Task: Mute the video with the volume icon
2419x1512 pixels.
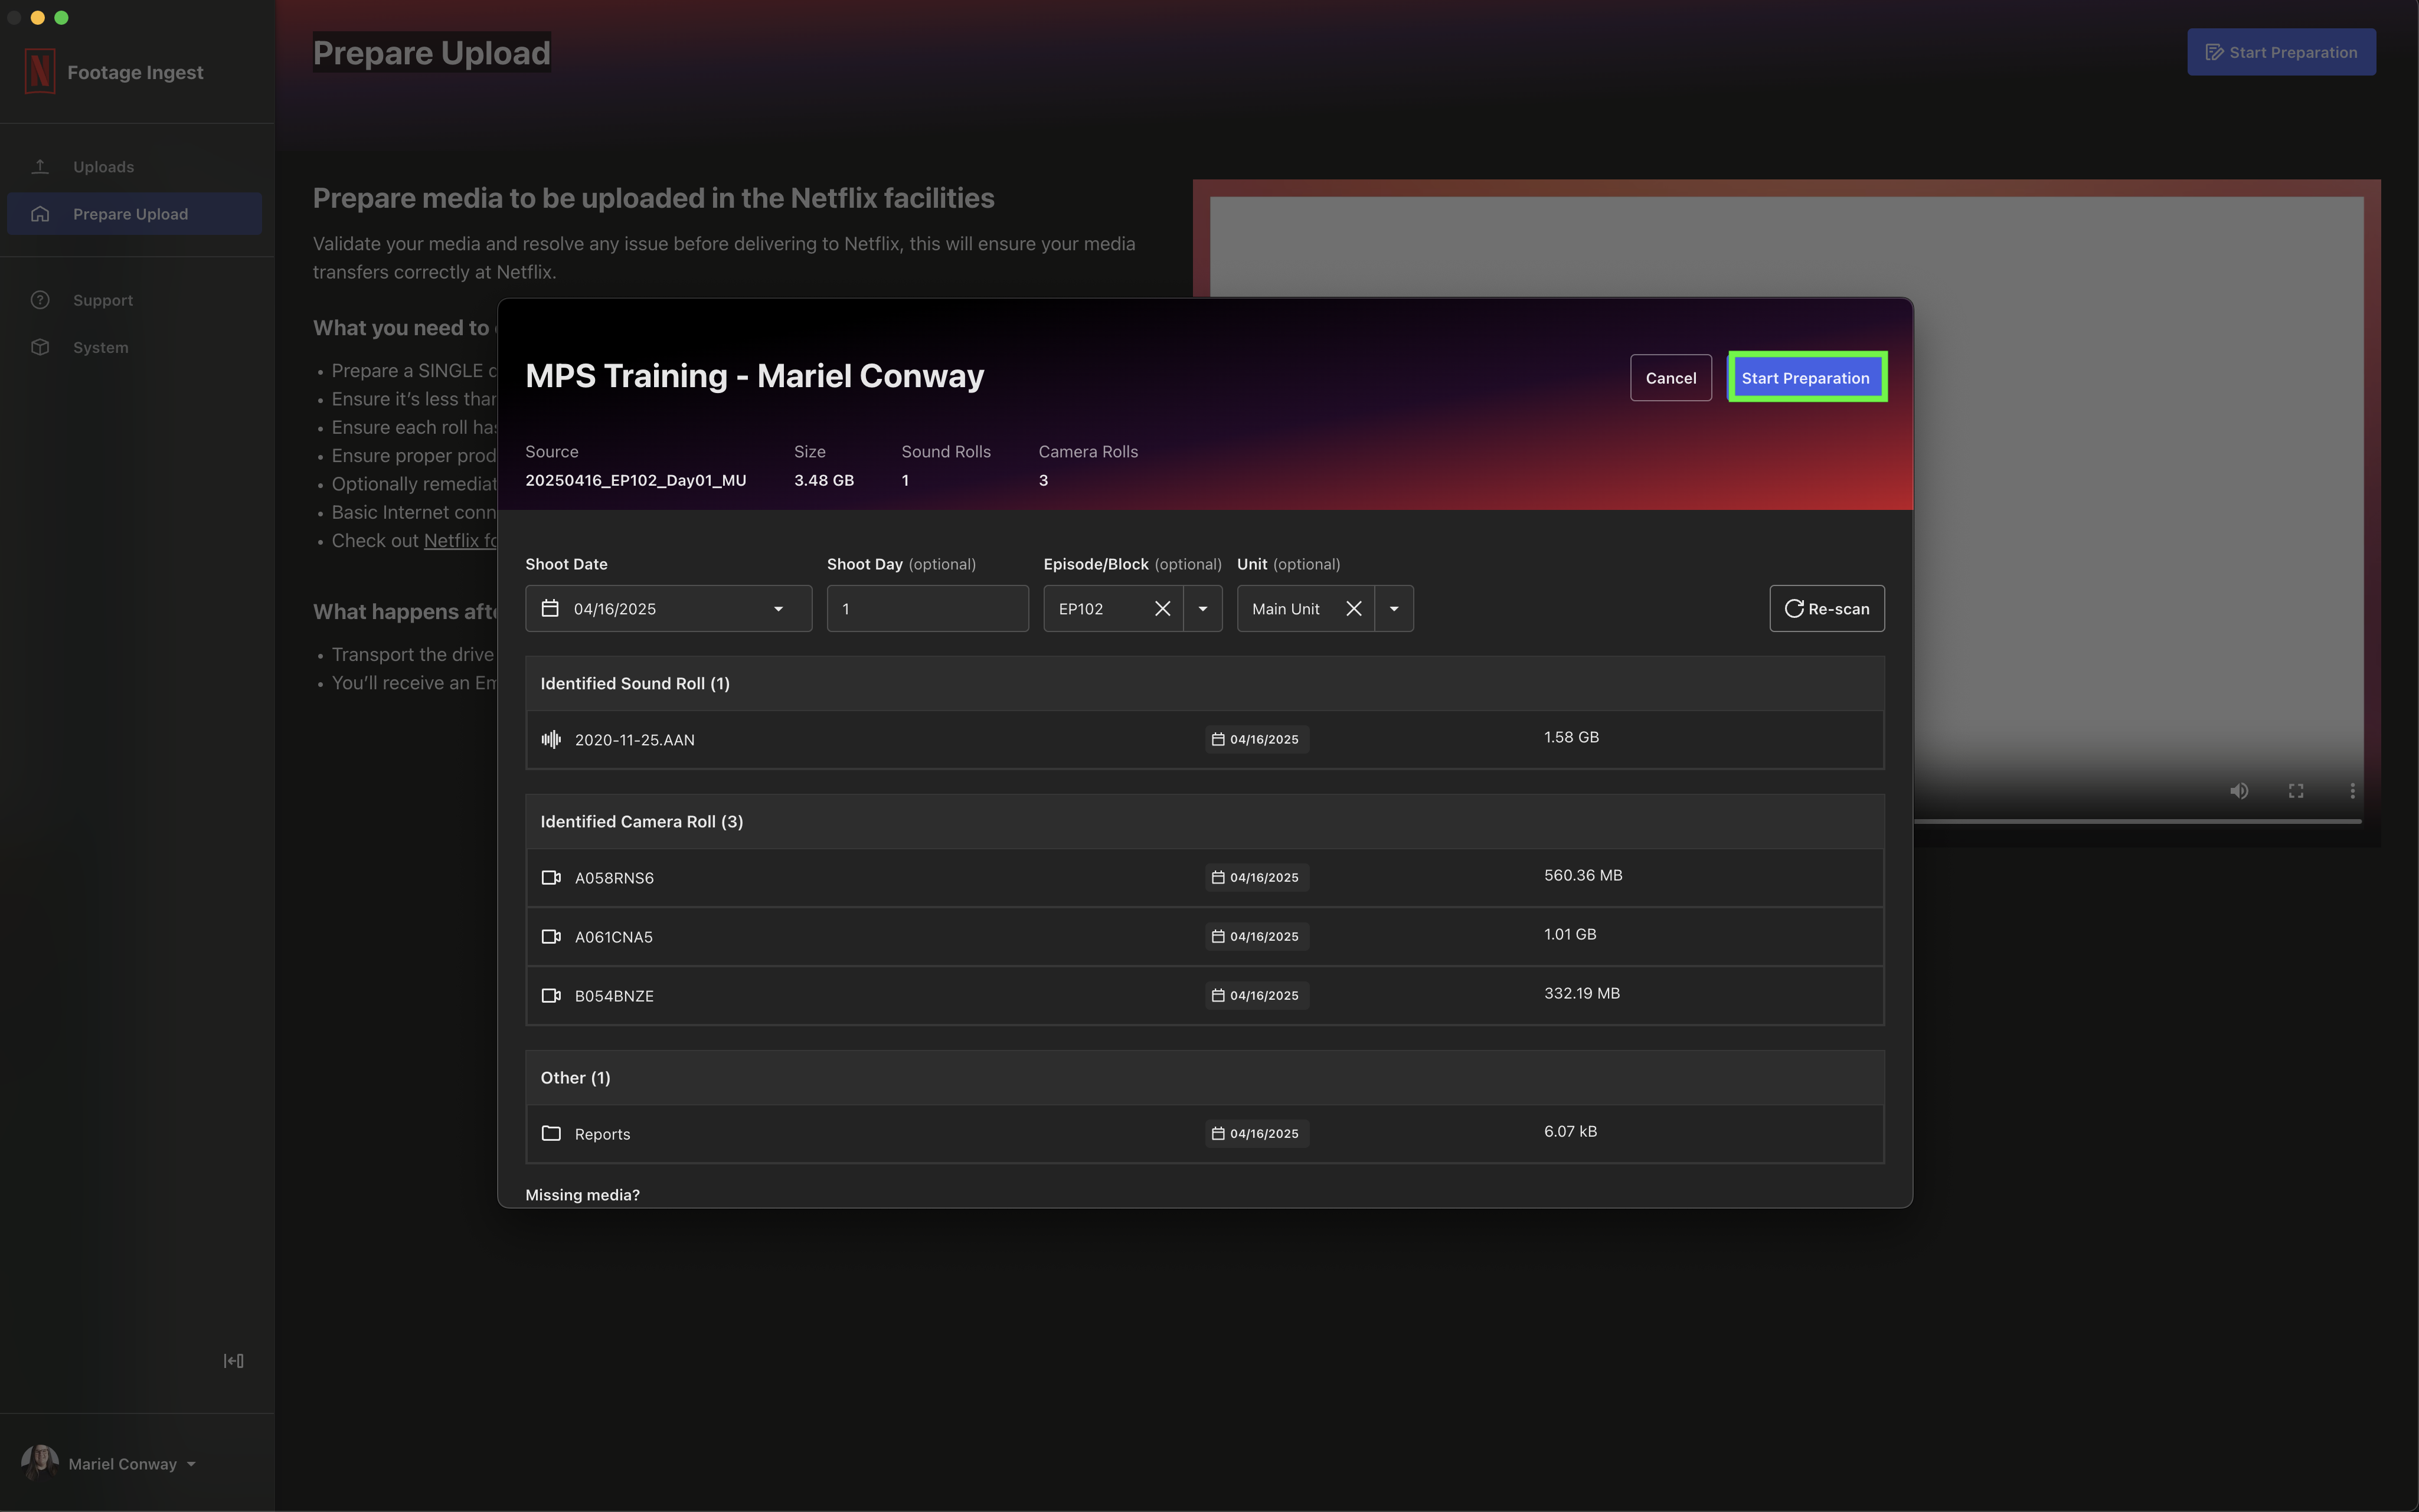Action: coord(2239,790)
